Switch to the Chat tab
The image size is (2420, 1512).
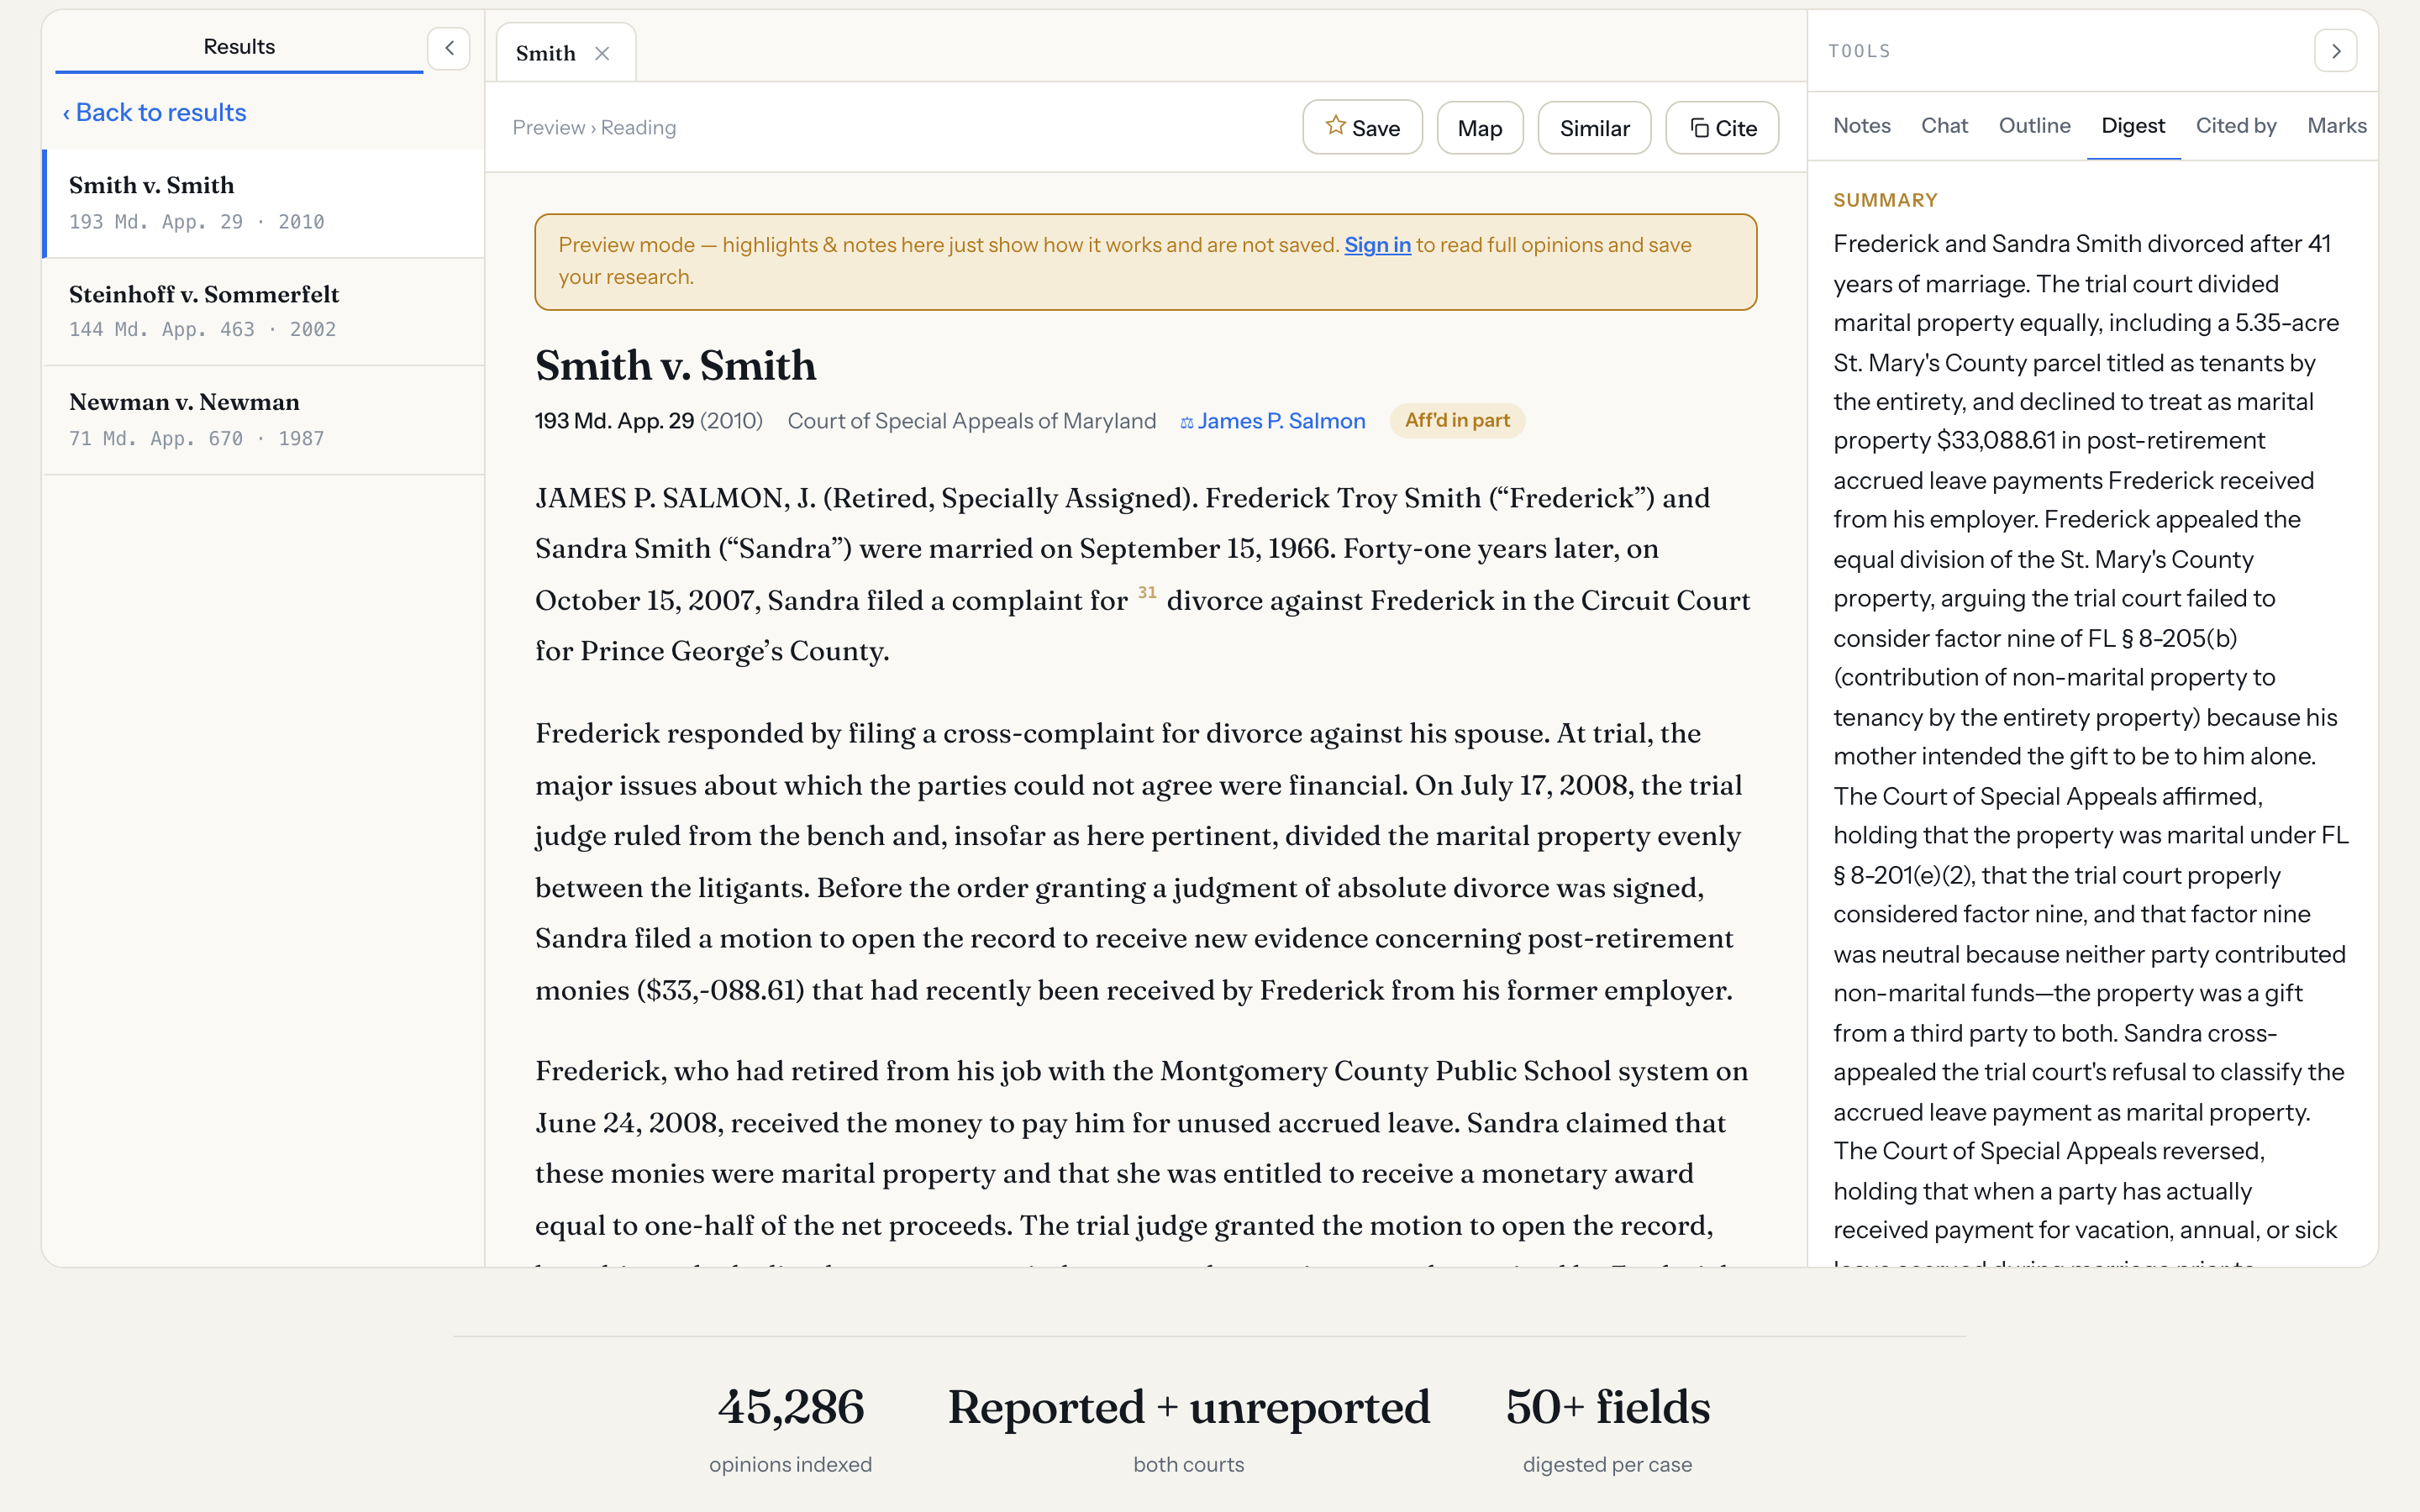pyautogui.click(x=1944, y=126)
